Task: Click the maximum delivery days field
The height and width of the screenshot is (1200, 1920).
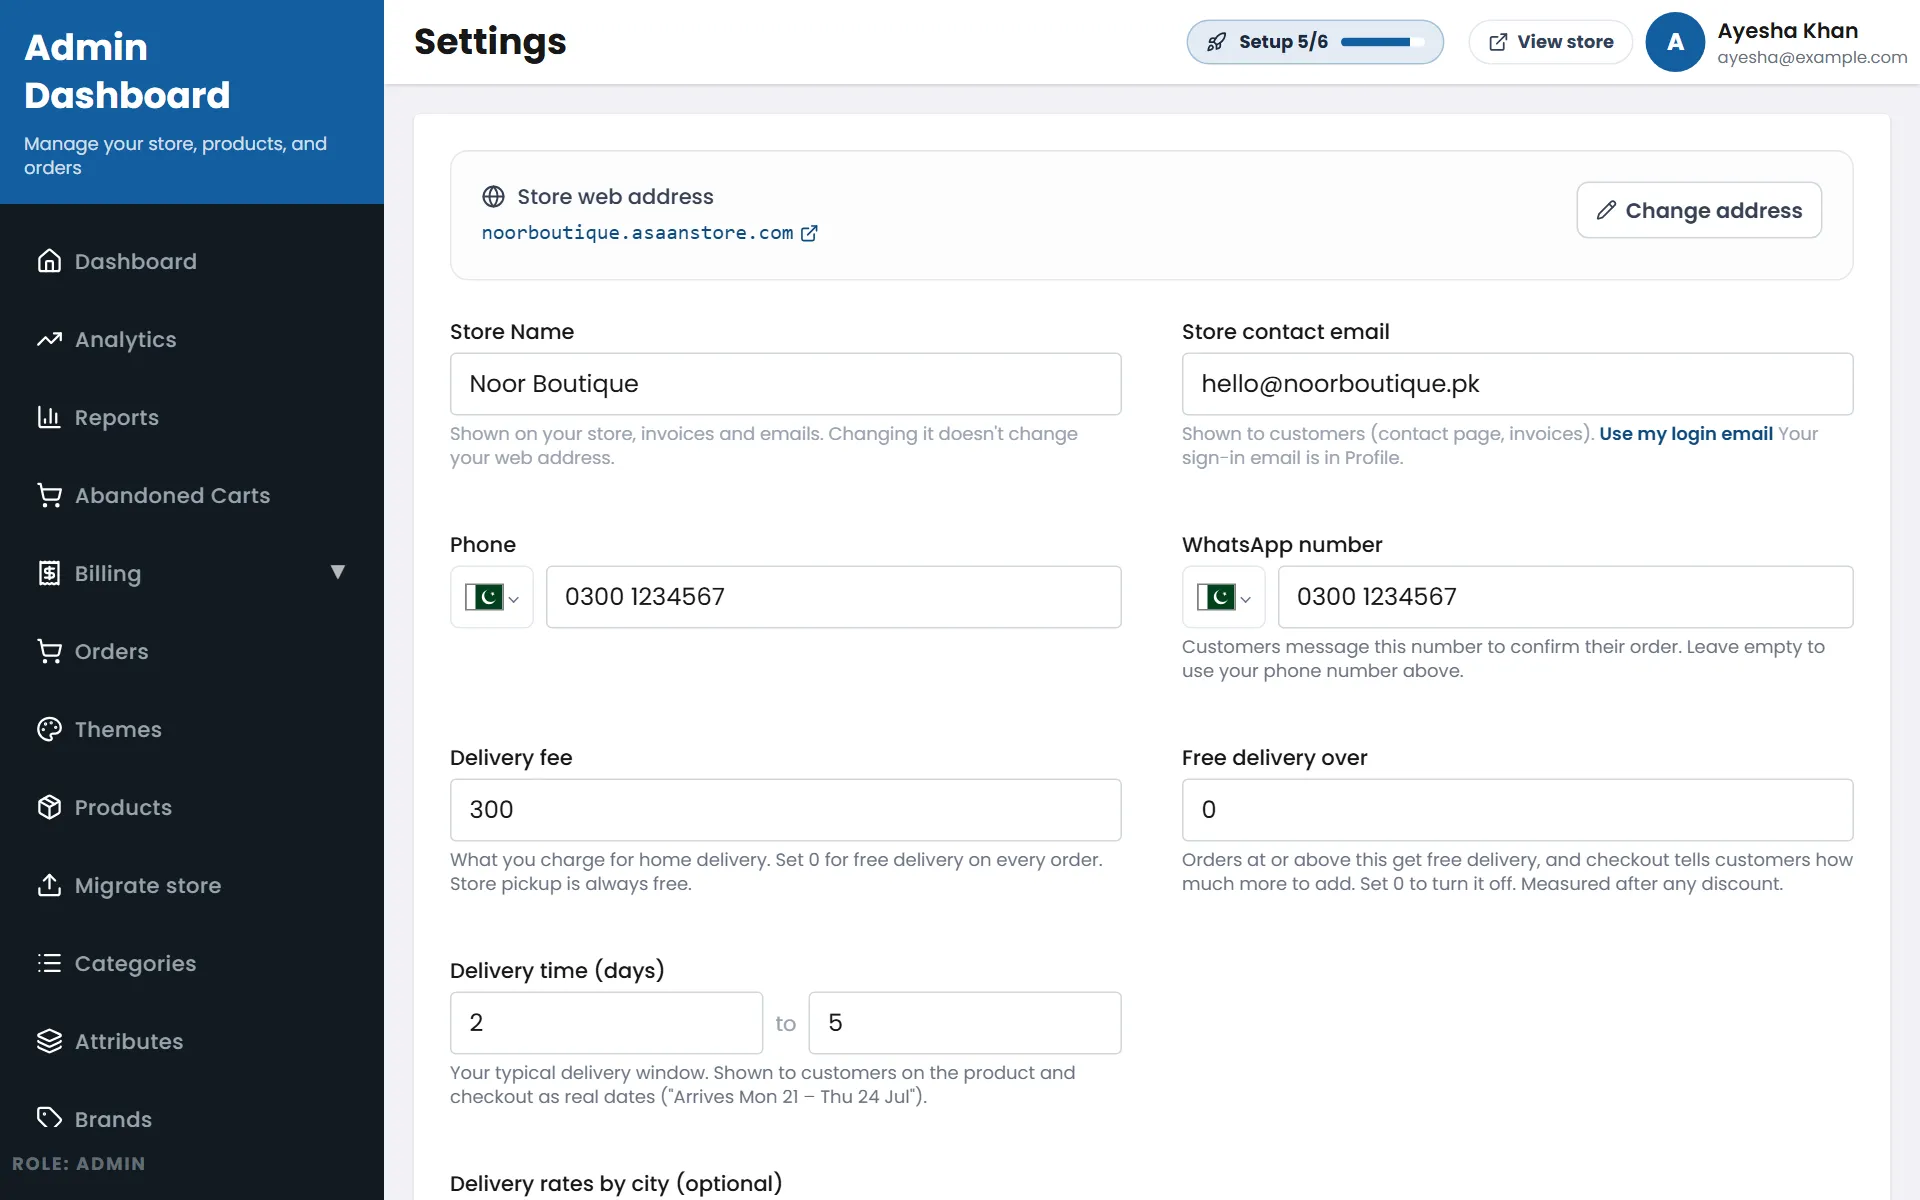Action: click(x=964, y=1023)
